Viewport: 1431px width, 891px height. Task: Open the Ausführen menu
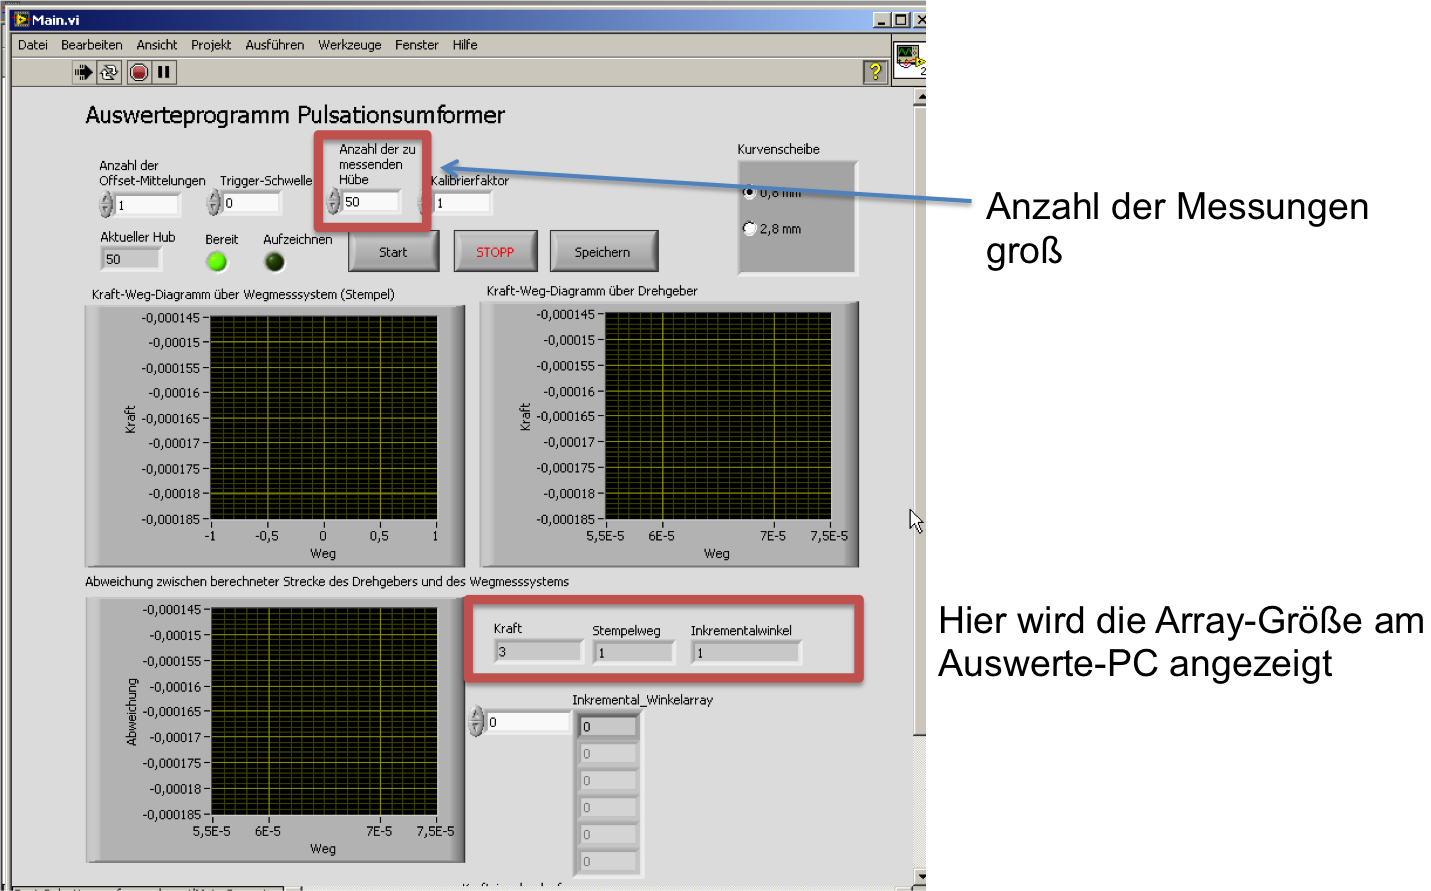[275, 45]
